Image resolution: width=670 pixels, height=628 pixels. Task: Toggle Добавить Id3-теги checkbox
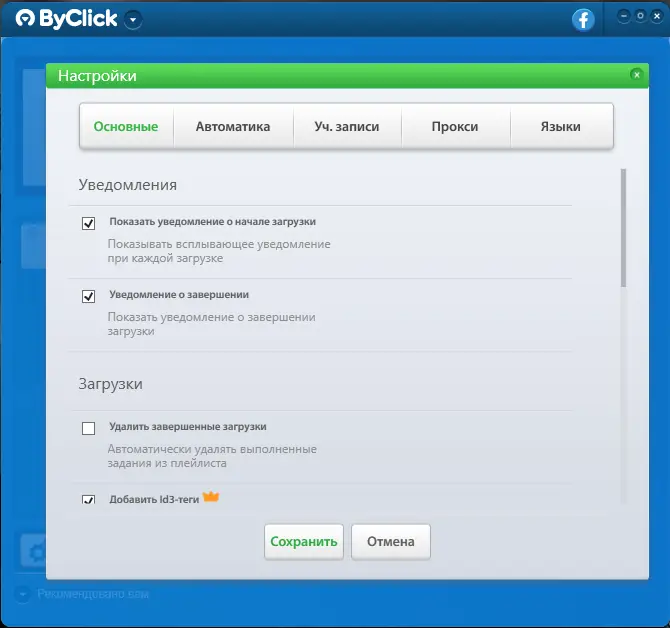click(88, 499)
